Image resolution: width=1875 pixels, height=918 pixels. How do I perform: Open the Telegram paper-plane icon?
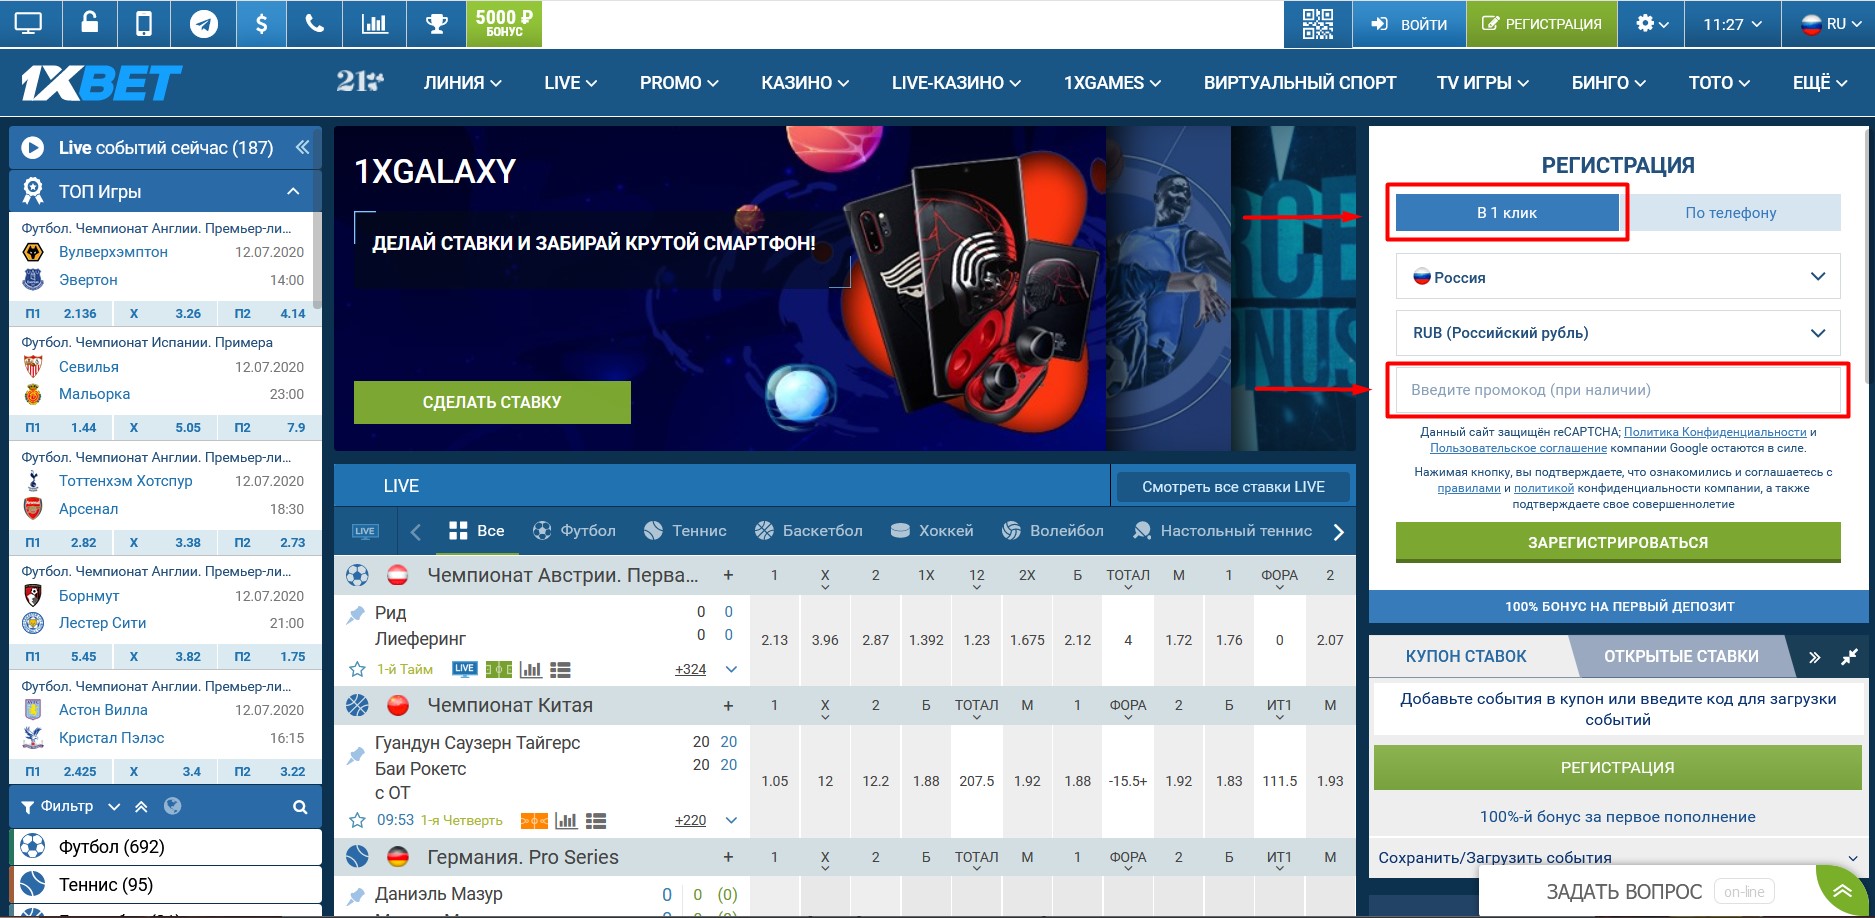(204, 23)
